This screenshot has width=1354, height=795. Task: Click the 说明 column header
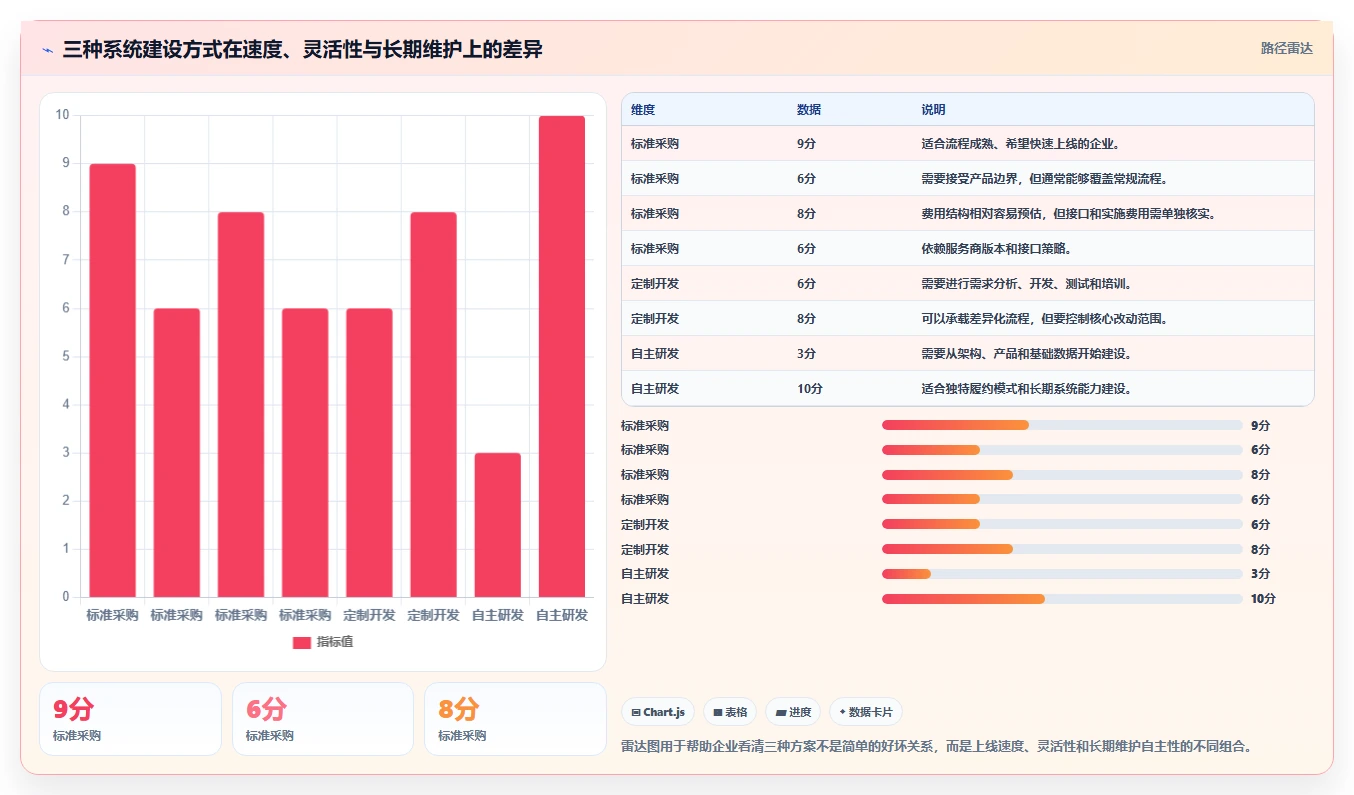point(933,110)
